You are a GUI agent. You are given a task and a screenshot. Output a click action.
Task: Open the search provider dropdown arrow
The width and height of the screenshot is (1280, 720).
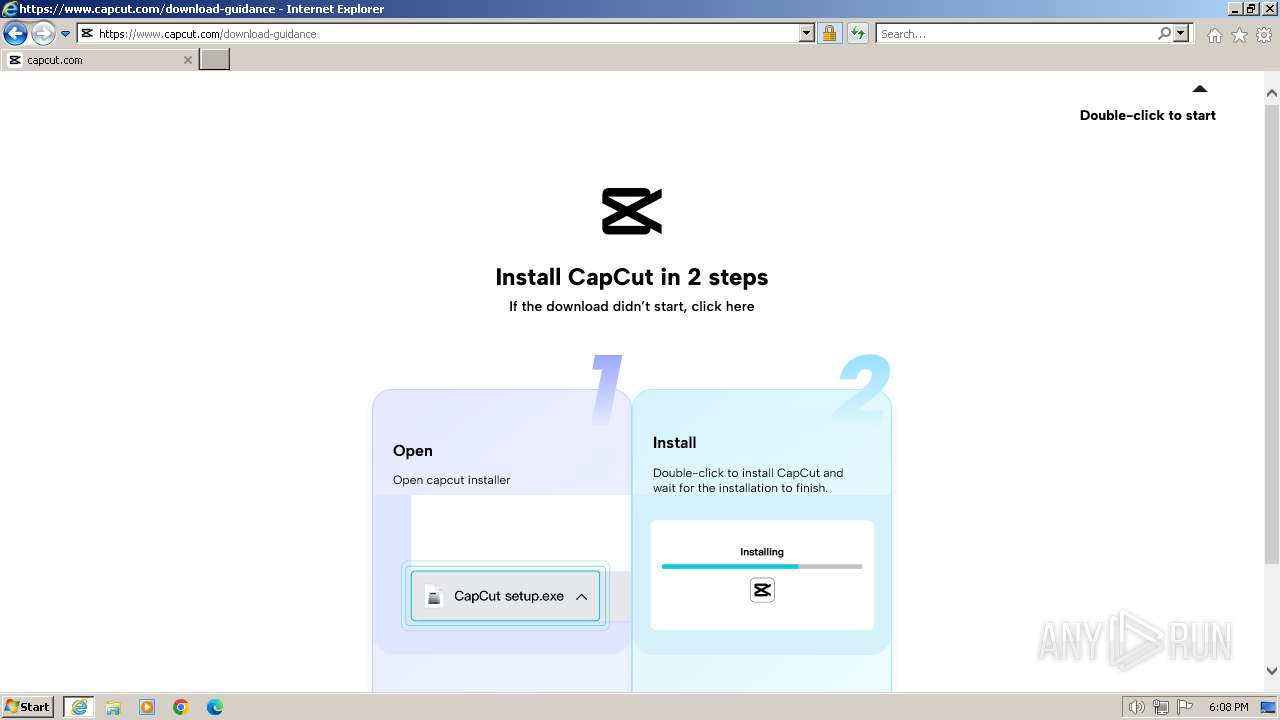(x=1181, y=33)
